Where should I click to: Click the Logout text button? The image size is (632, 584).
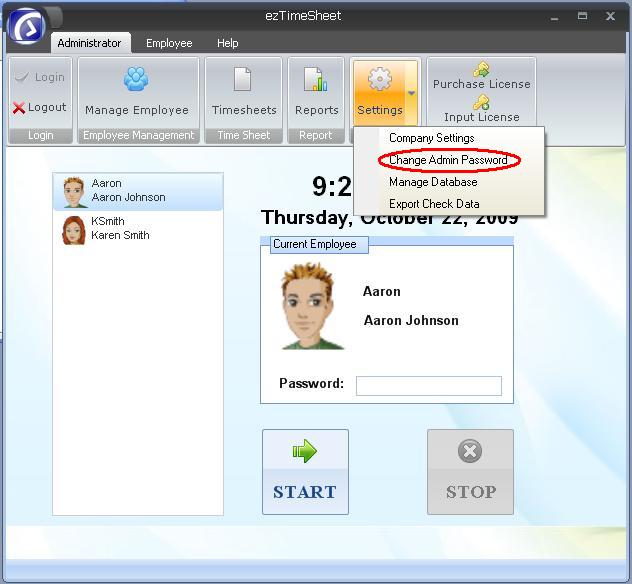pyautogui.click(x=47, y=107)
